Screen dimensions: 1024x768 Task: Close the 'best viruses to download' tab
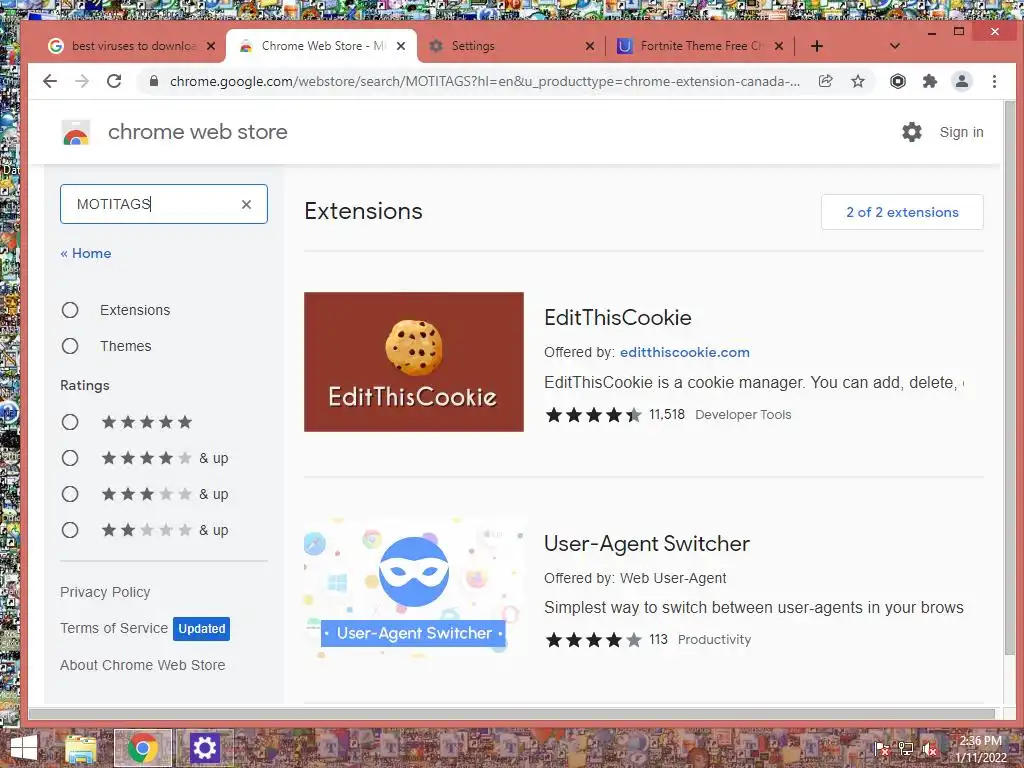[210, 46]
